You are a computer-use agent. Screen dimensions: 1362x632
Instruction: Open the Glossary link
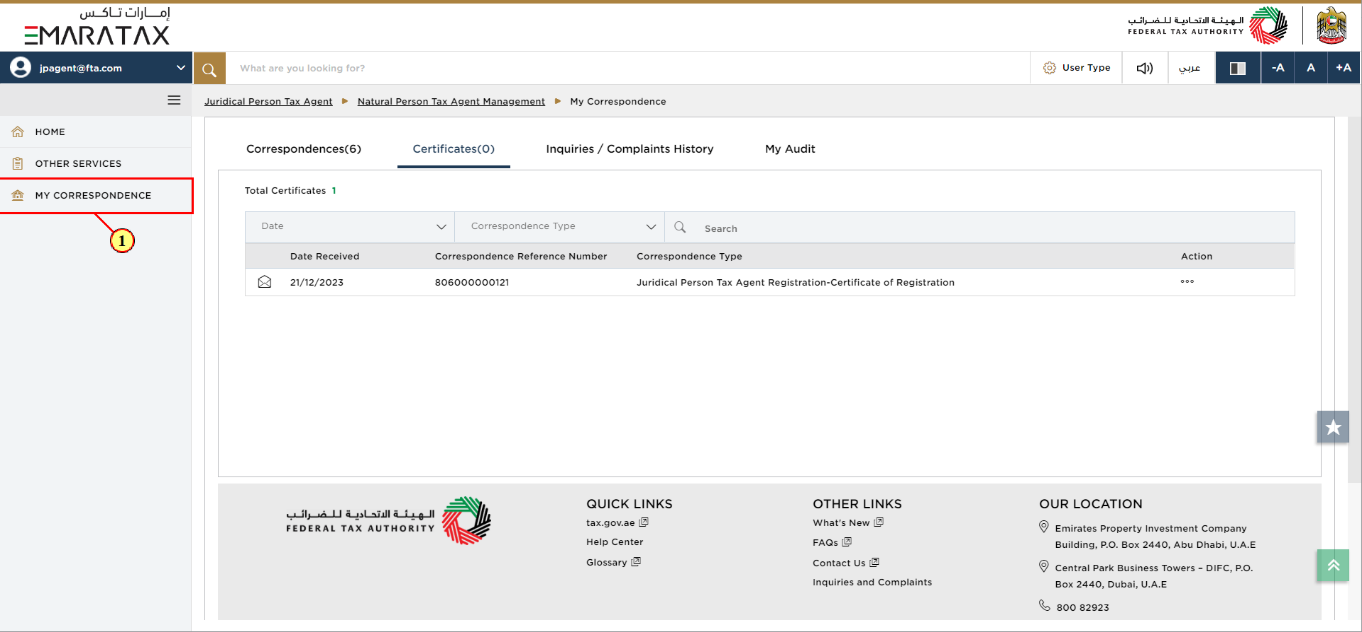coord(607,562)
